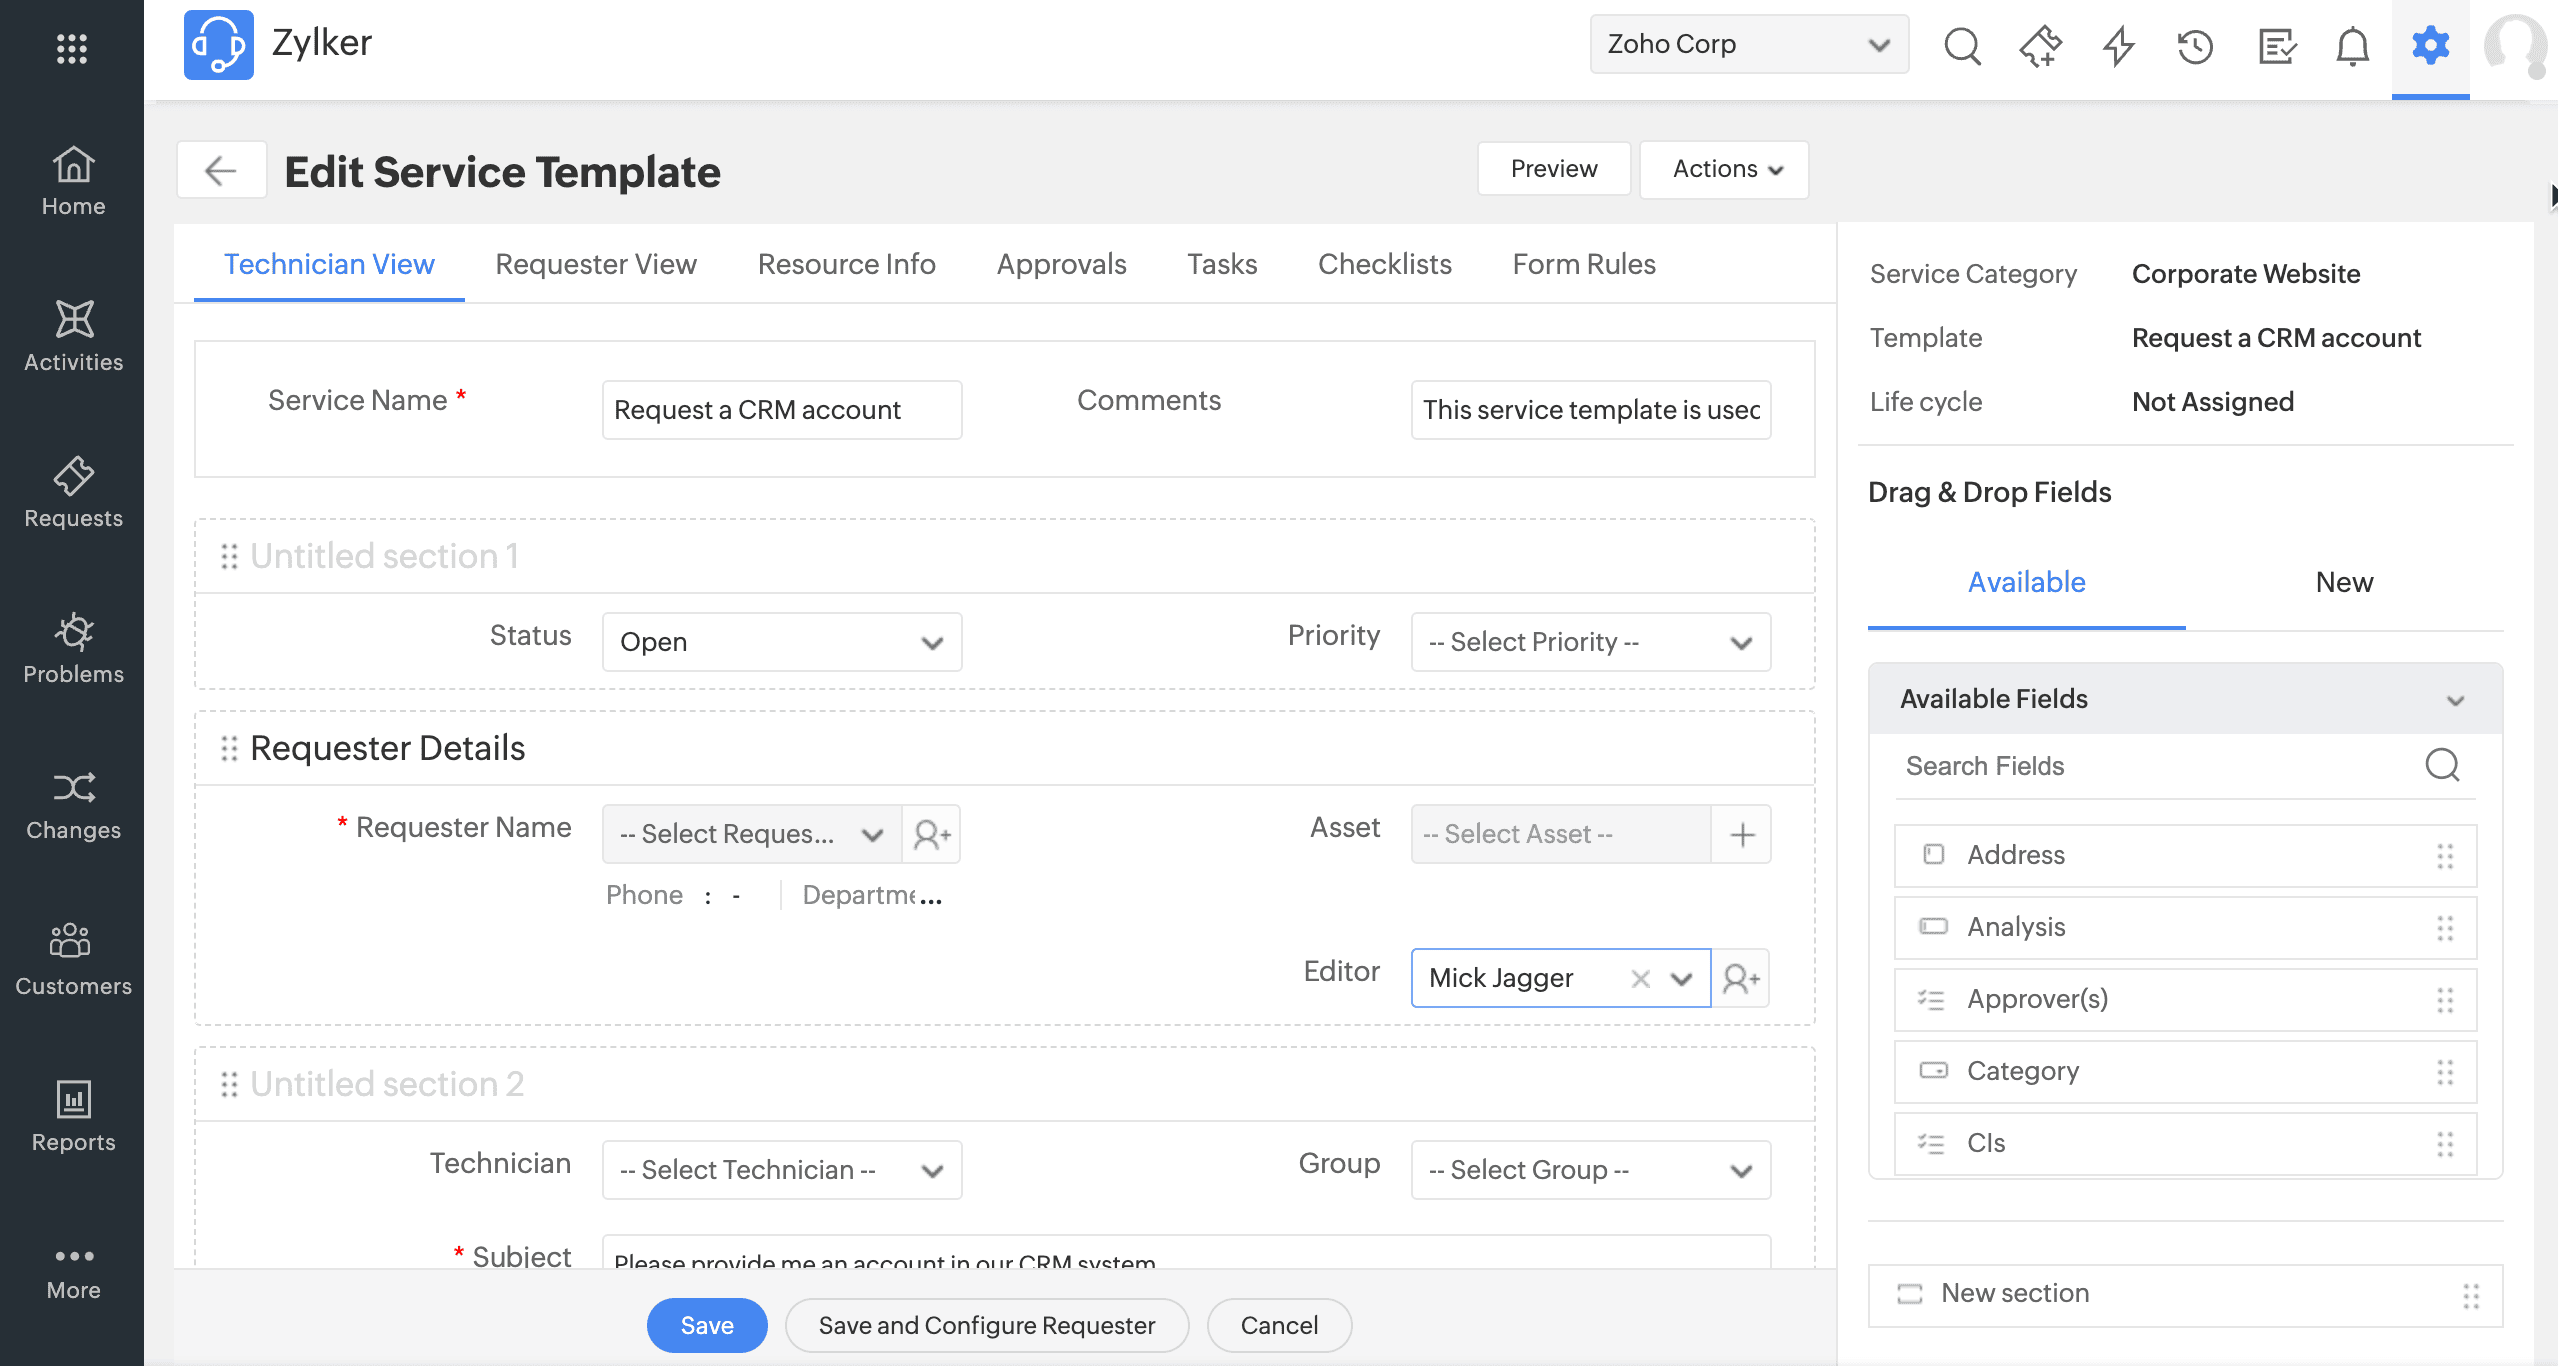Open the global search magnifier icon
This screenshot has width=2558, height=1366.
(x=1962, y=46)
